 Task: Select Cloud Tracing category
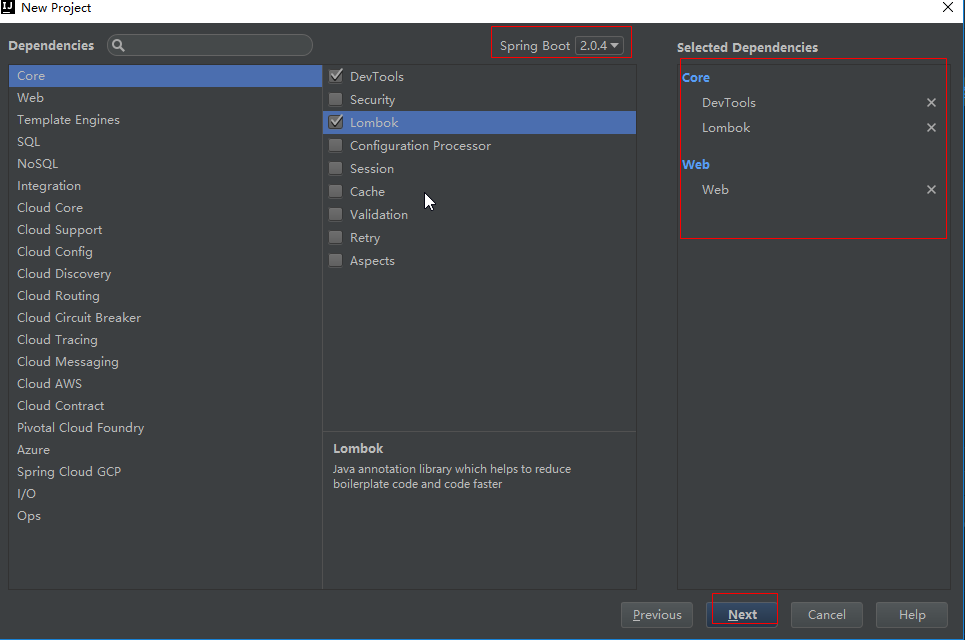(165, 340)
